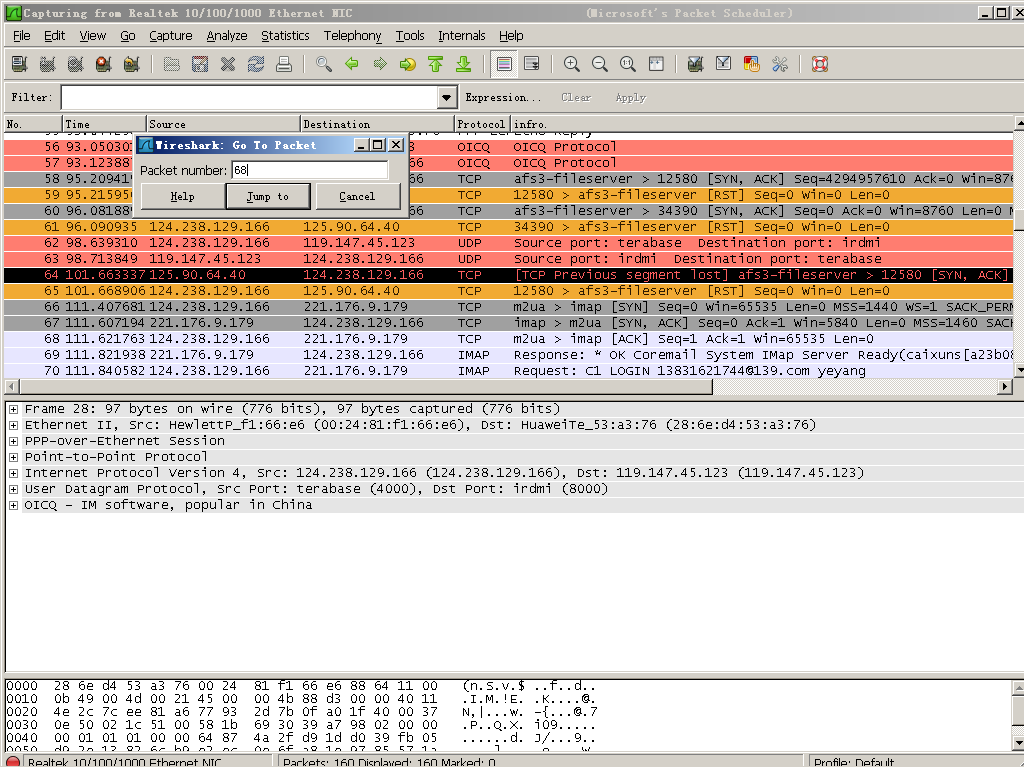Expand PPP-over-Ethernet Session node

[x=13, y=441]
